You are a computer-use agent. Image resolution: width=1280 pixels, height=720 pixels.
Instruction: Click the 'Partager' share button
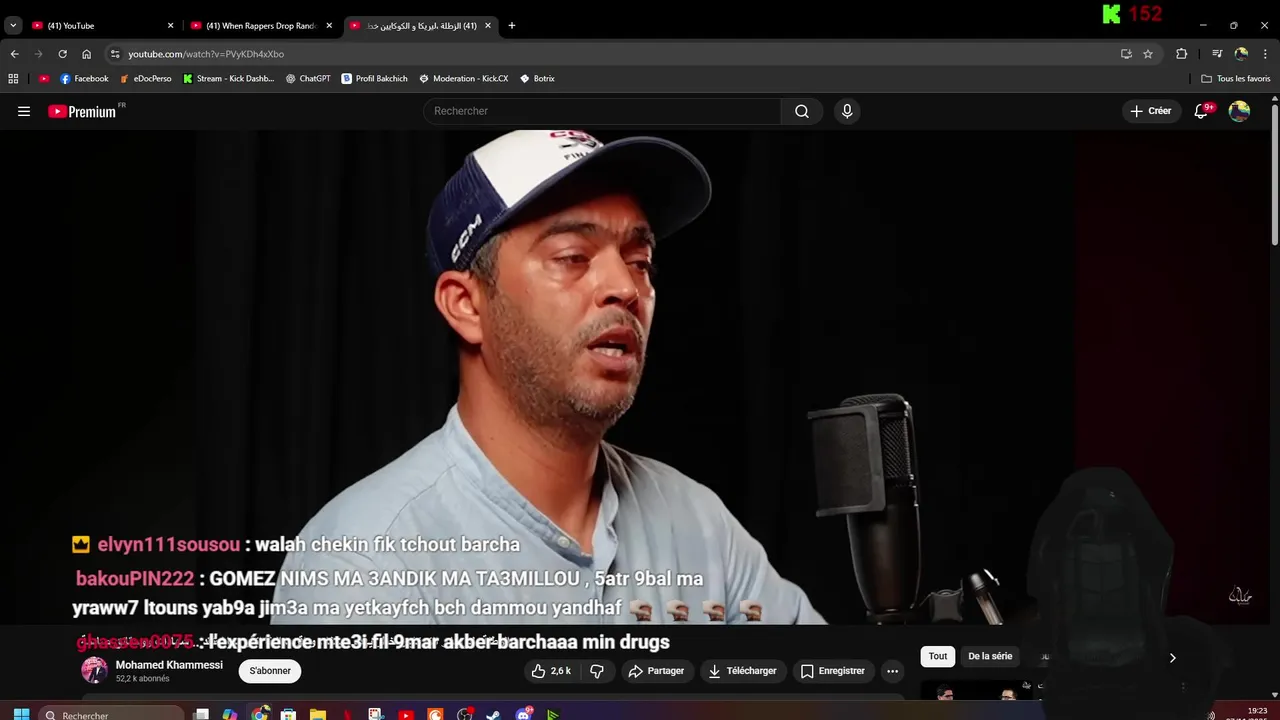tap(656, 671)
